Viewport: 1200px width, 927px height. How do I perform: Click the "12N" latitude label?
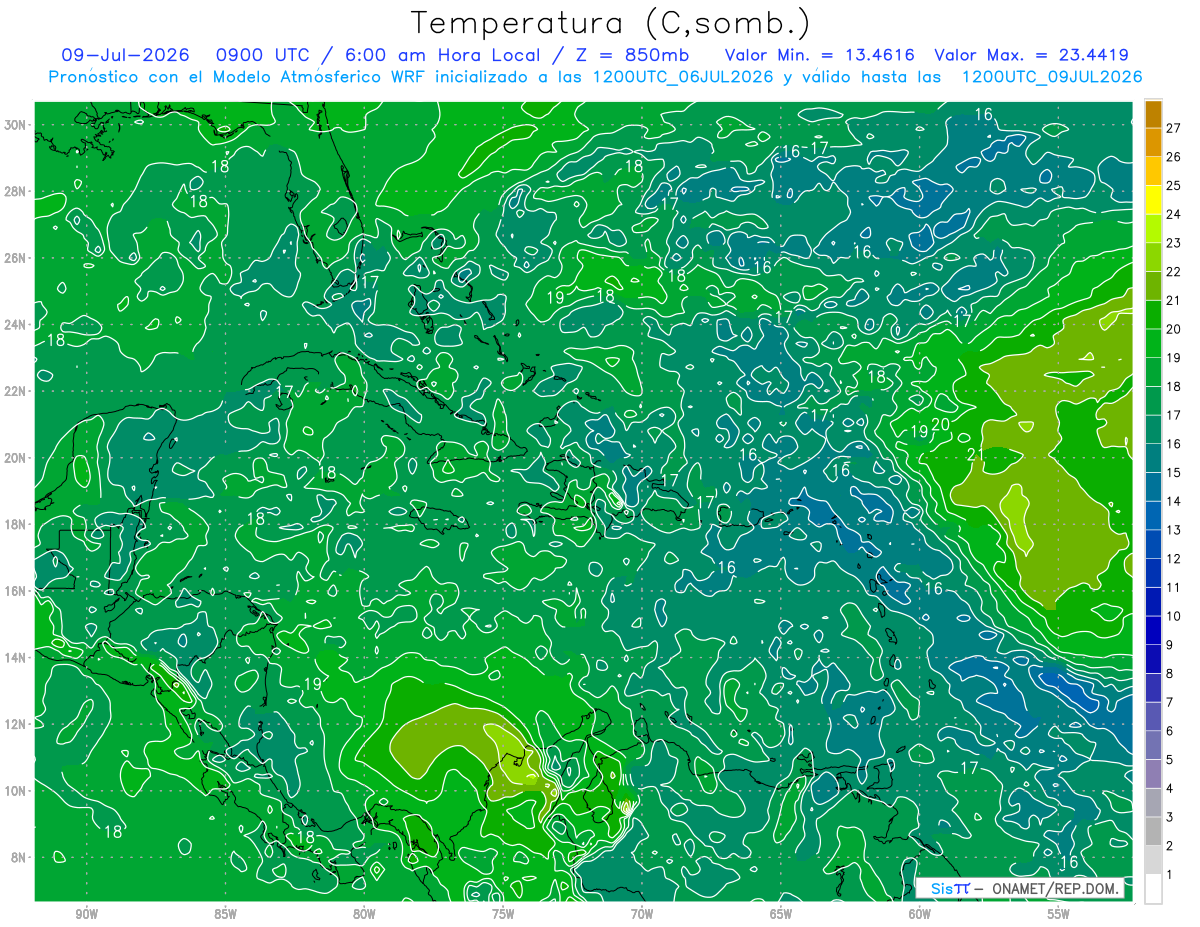[x=16, y=724]
